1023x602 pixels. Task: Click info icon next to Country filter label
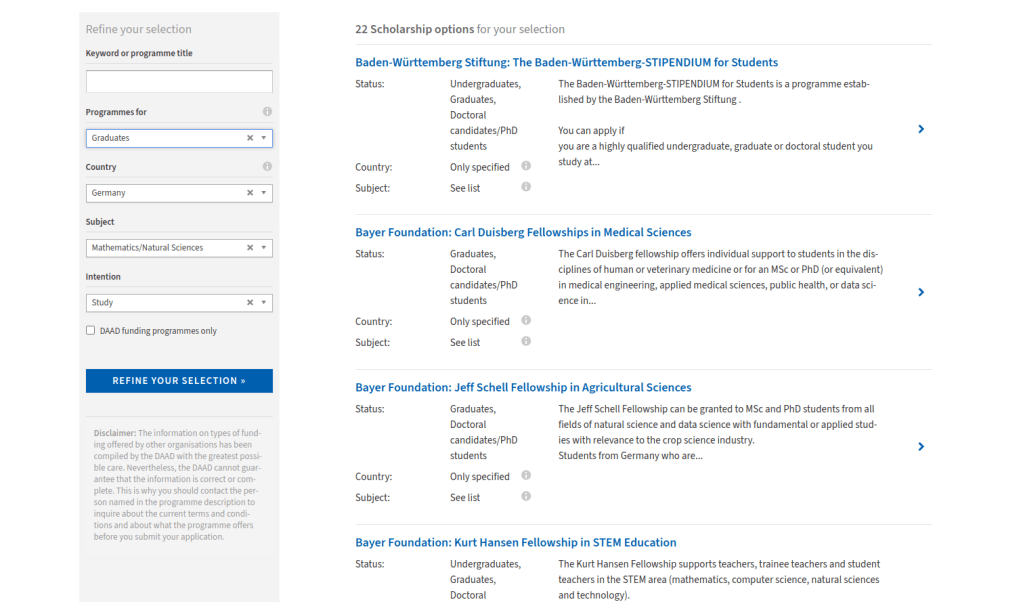[267, 167]
